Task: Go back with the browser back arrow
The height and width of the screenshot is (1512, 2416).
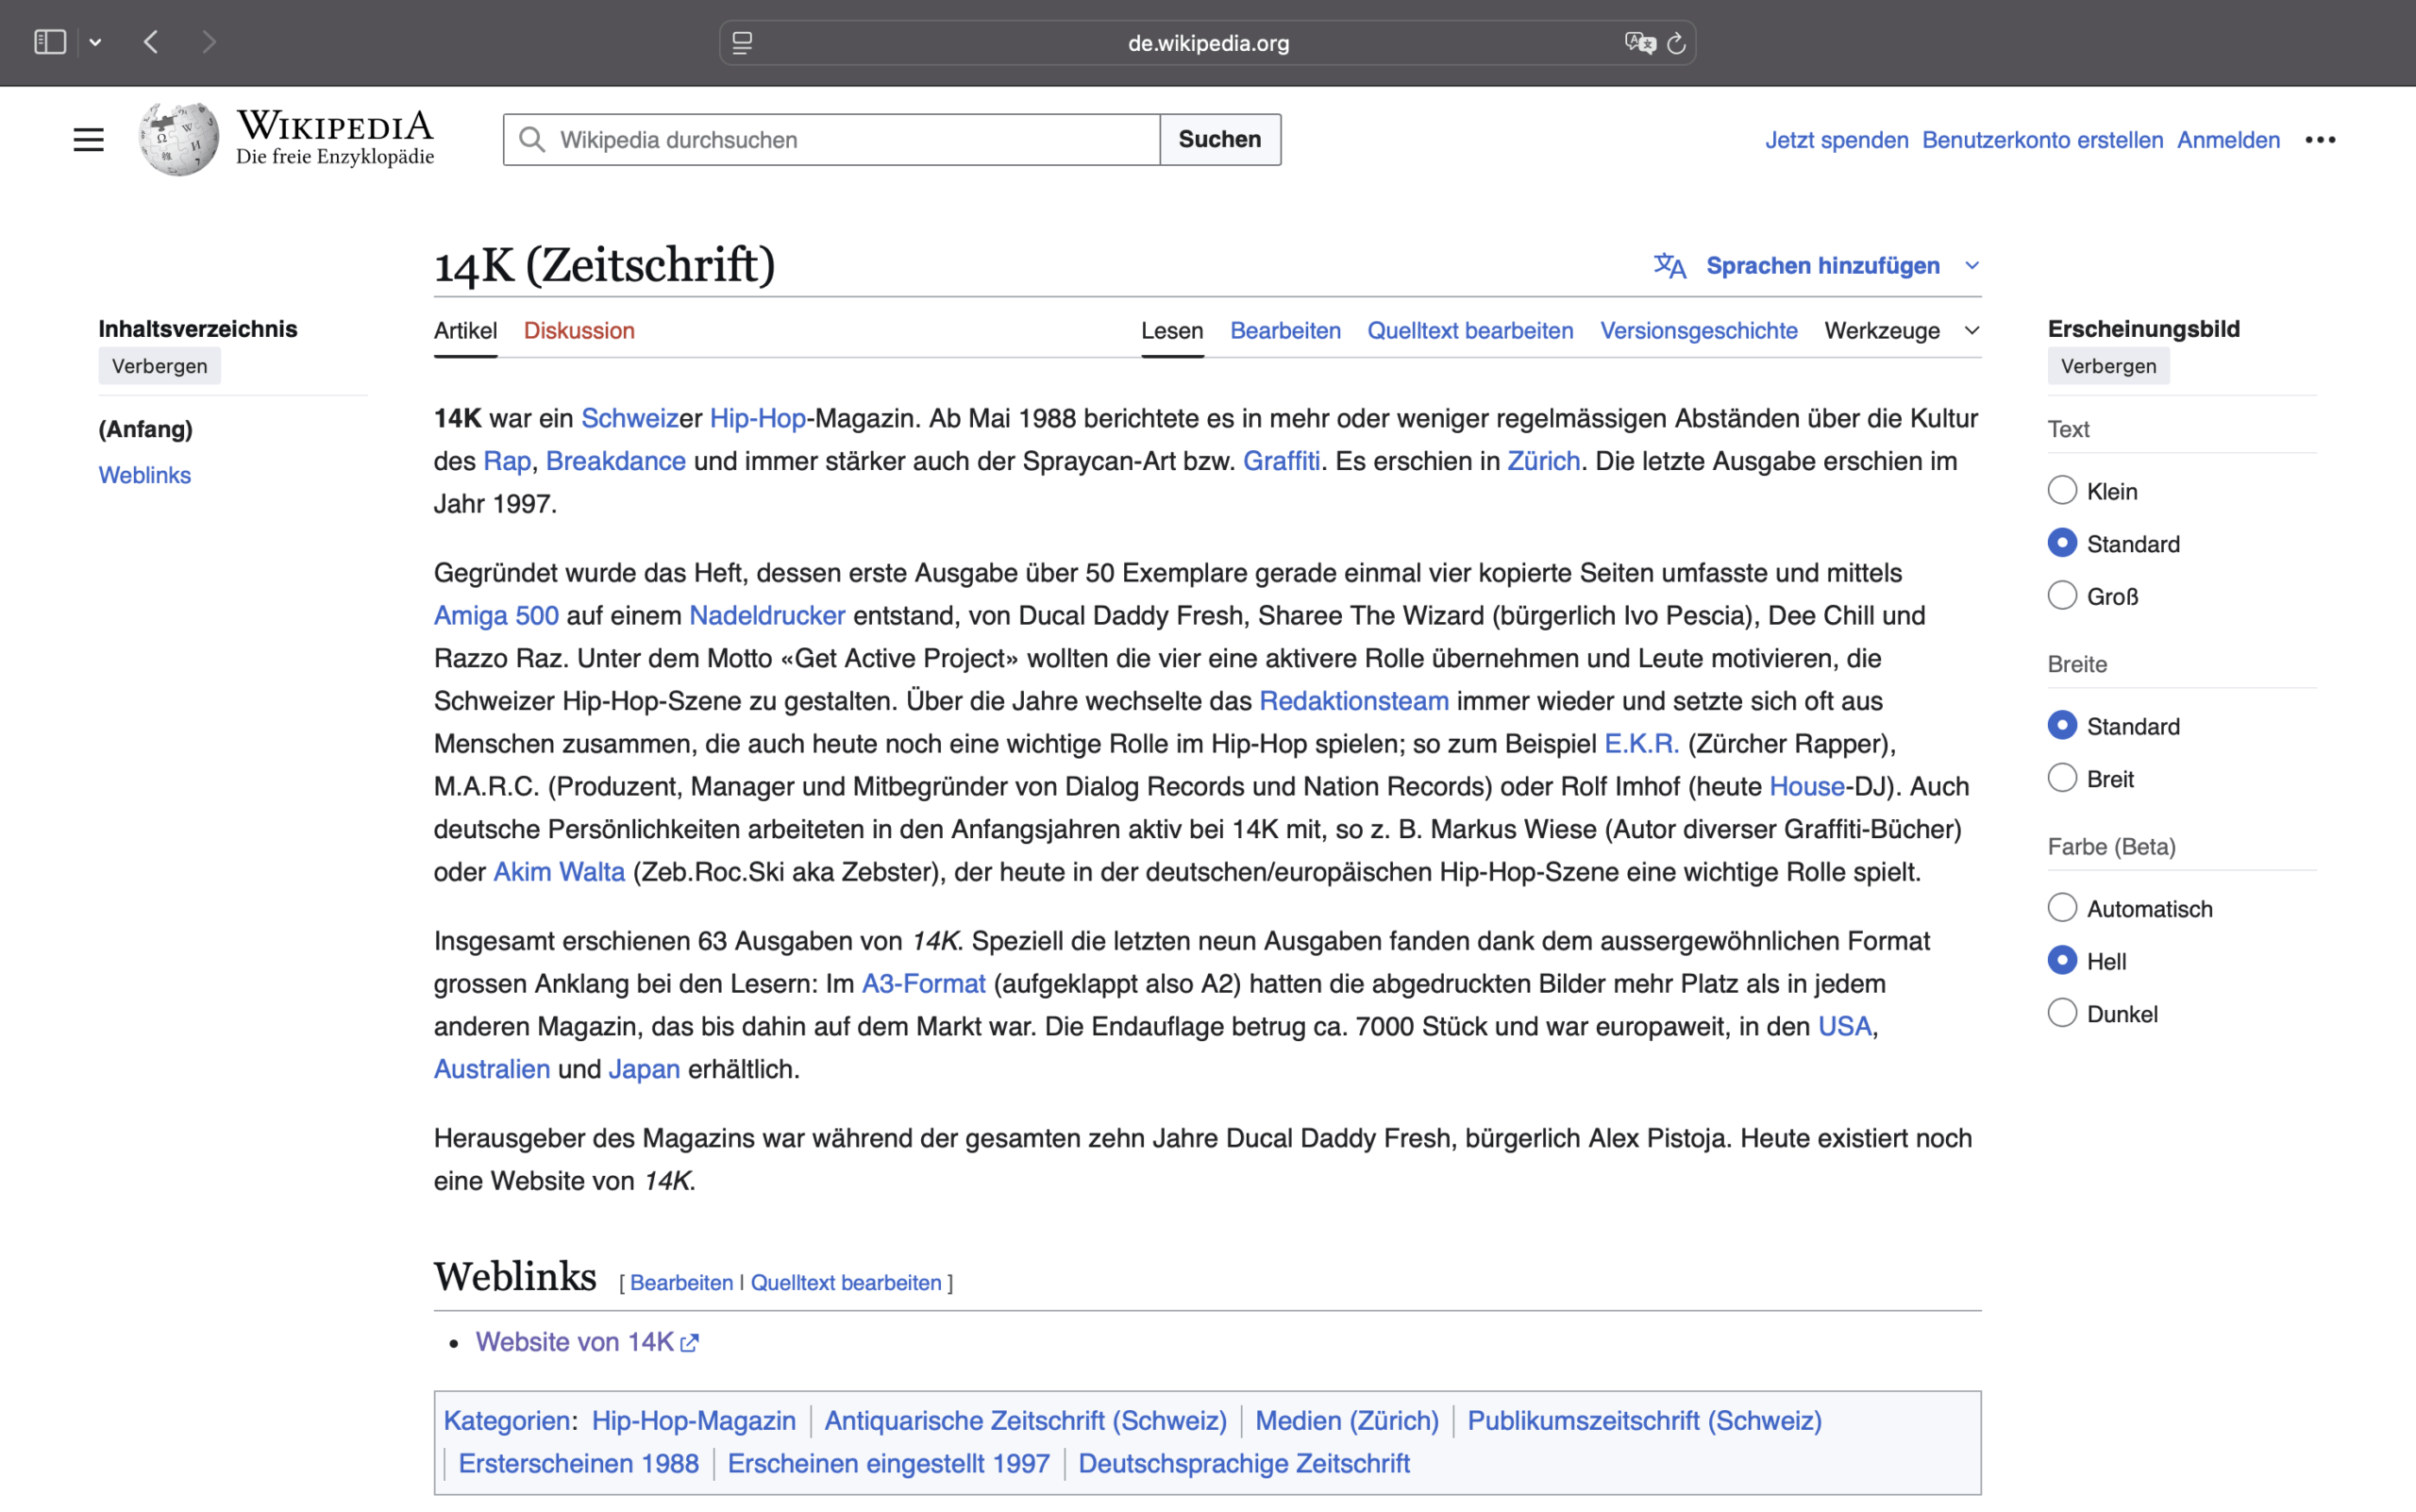Action: coord(151,42)
